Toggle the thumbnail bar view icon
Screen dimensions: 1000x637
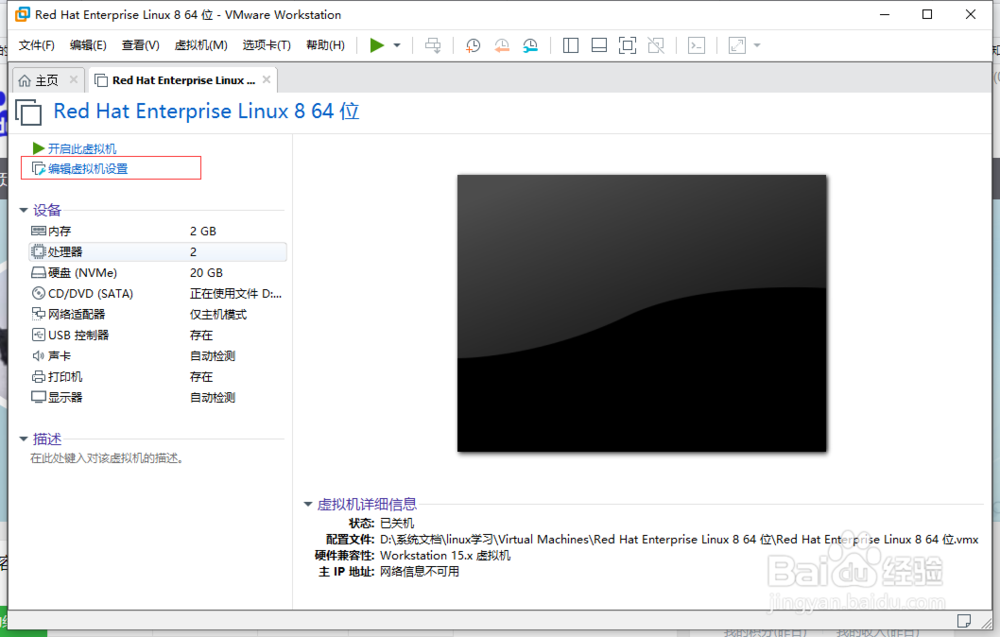(x=599, y=45)
